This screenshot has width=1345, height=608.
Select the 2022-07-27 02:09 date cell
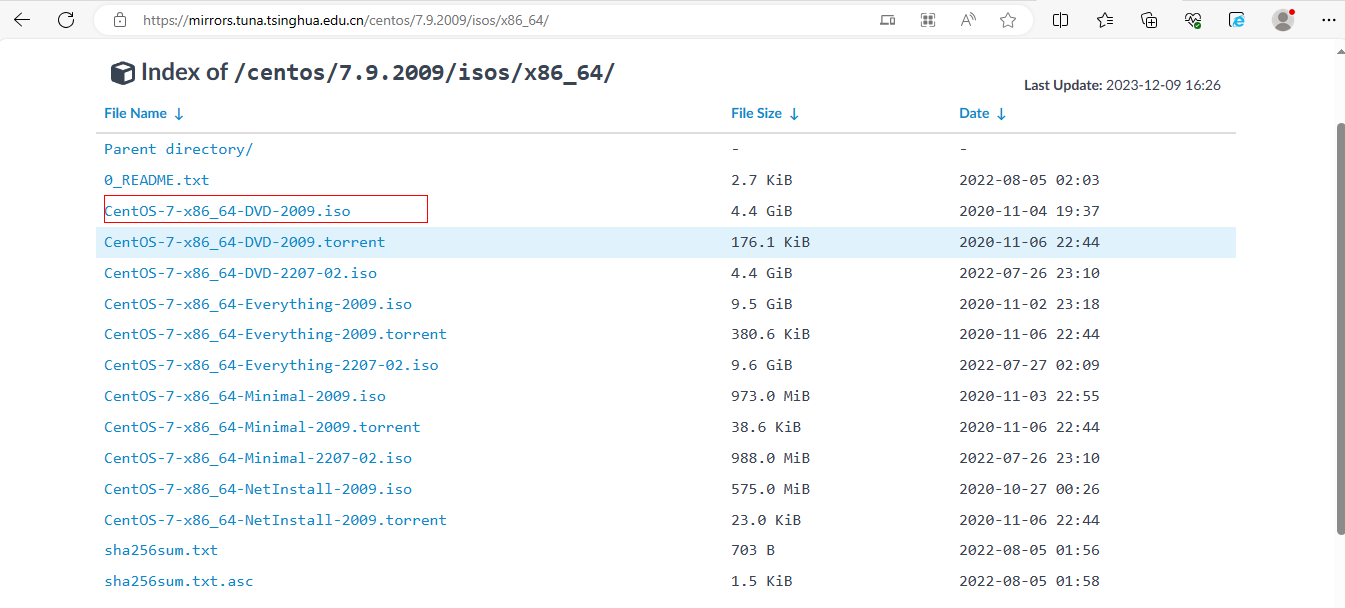(1029, 365)
